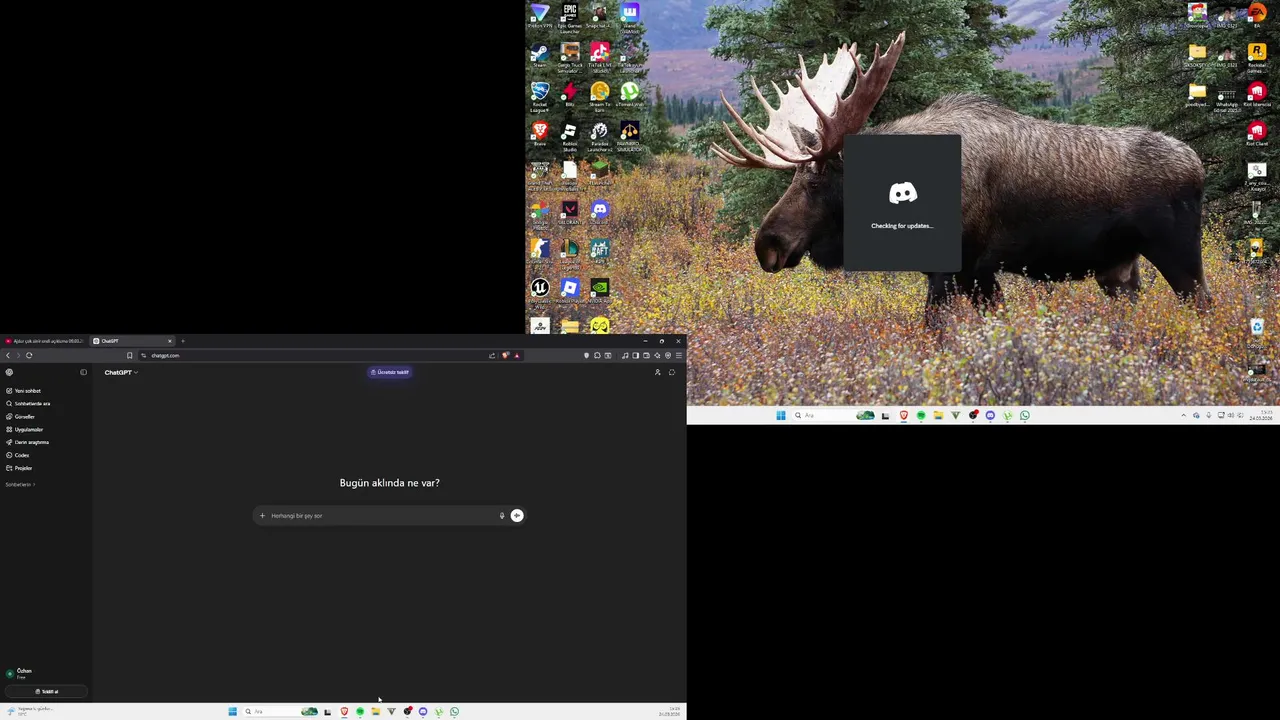Viewport: 1280px width, 720px height.
Task: Open the Discord desktop shortcut
Action: pyautogui.click(x=600, y=213)
